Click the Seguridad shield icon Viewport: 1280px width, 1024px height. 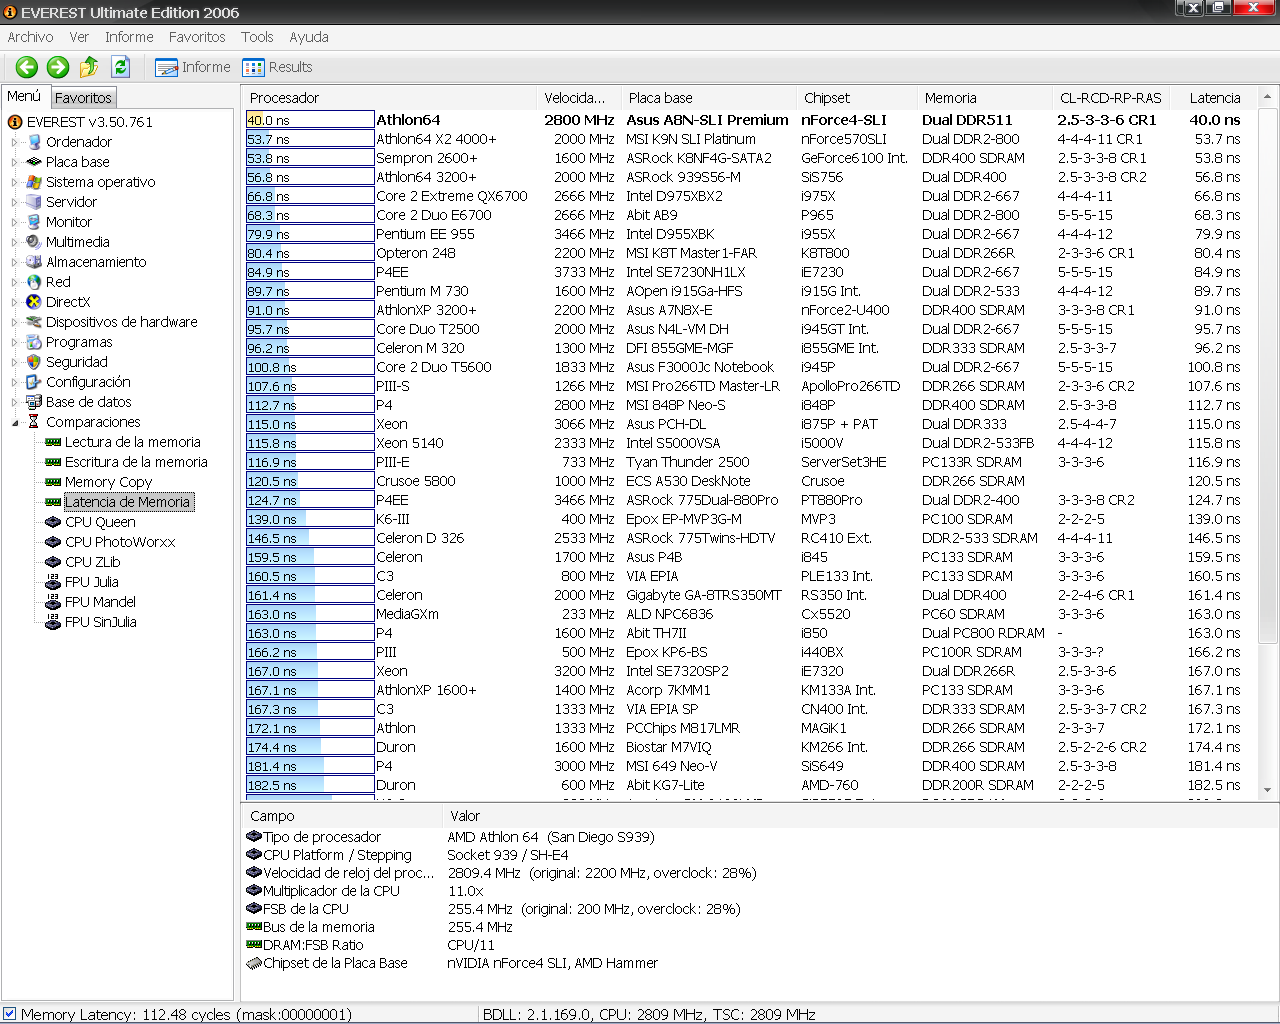pyautogui.click(x=34, y=362)
